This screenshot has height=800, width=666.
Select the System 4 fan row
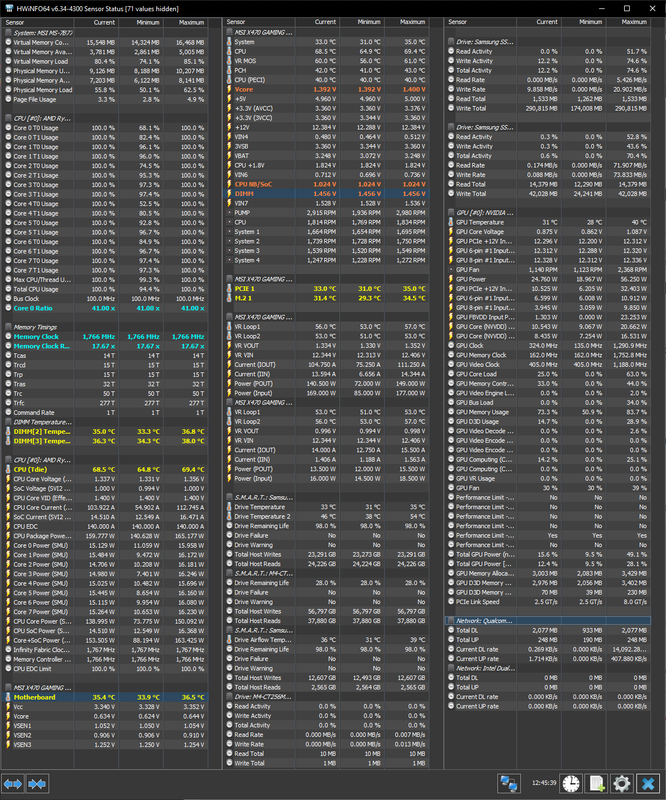click(327, 260)
